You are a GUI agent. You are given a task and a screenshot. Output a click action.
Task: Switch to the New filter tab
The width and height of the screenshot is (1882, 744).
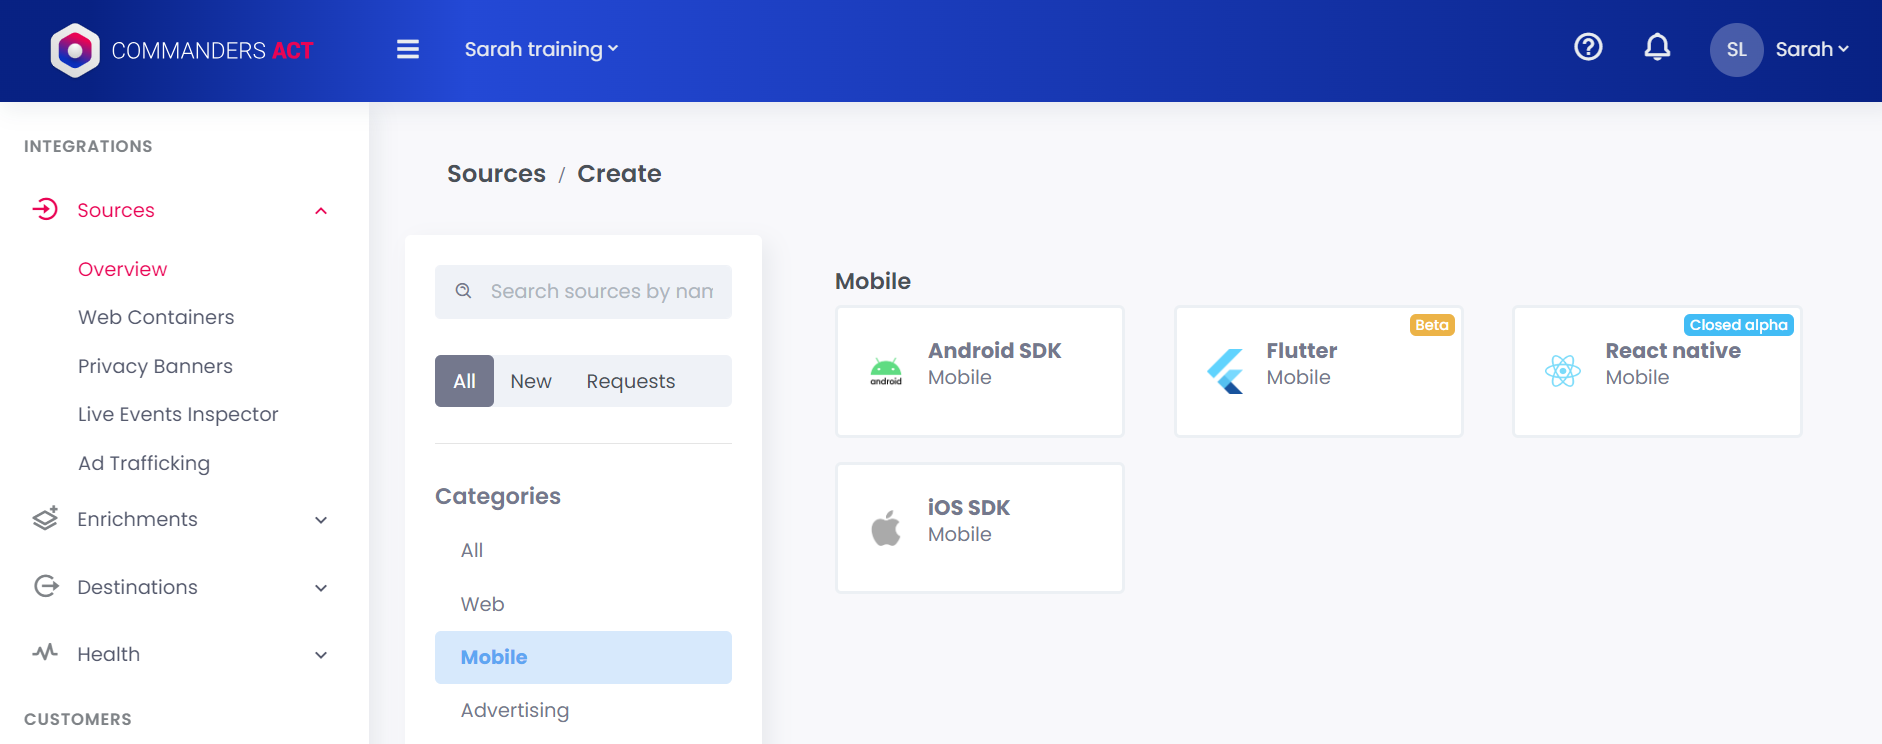click(531, 381)
